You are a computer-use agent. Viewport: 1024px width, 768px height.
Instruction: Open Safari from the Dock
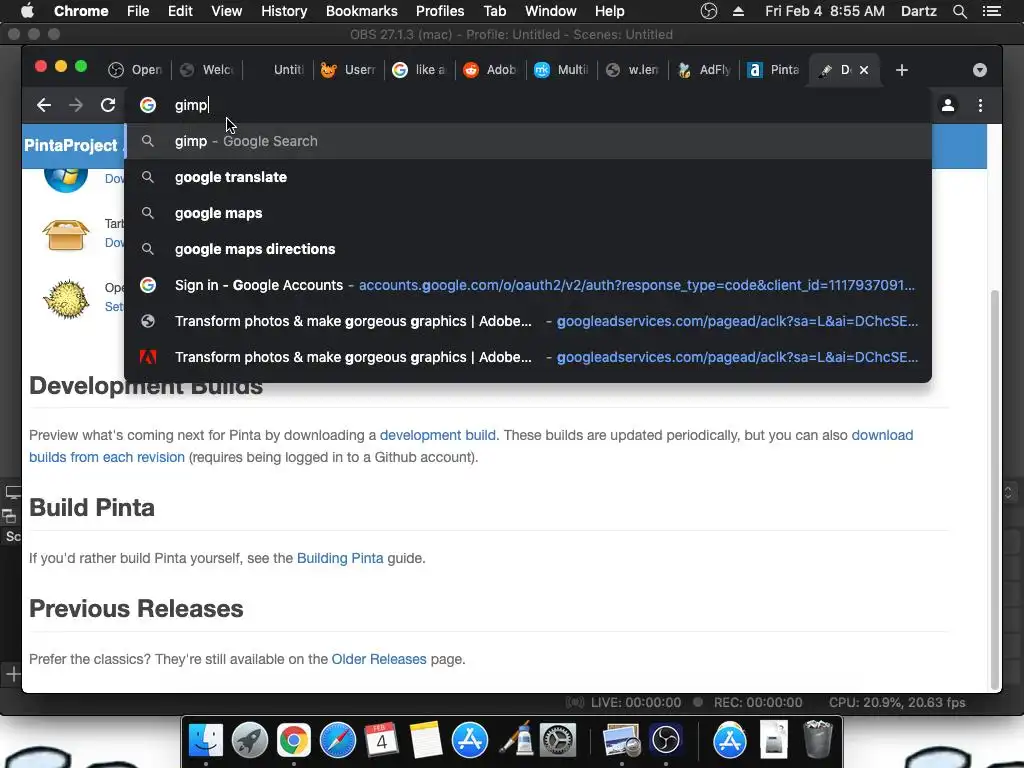pyautogui.click(x=338, y=740)
